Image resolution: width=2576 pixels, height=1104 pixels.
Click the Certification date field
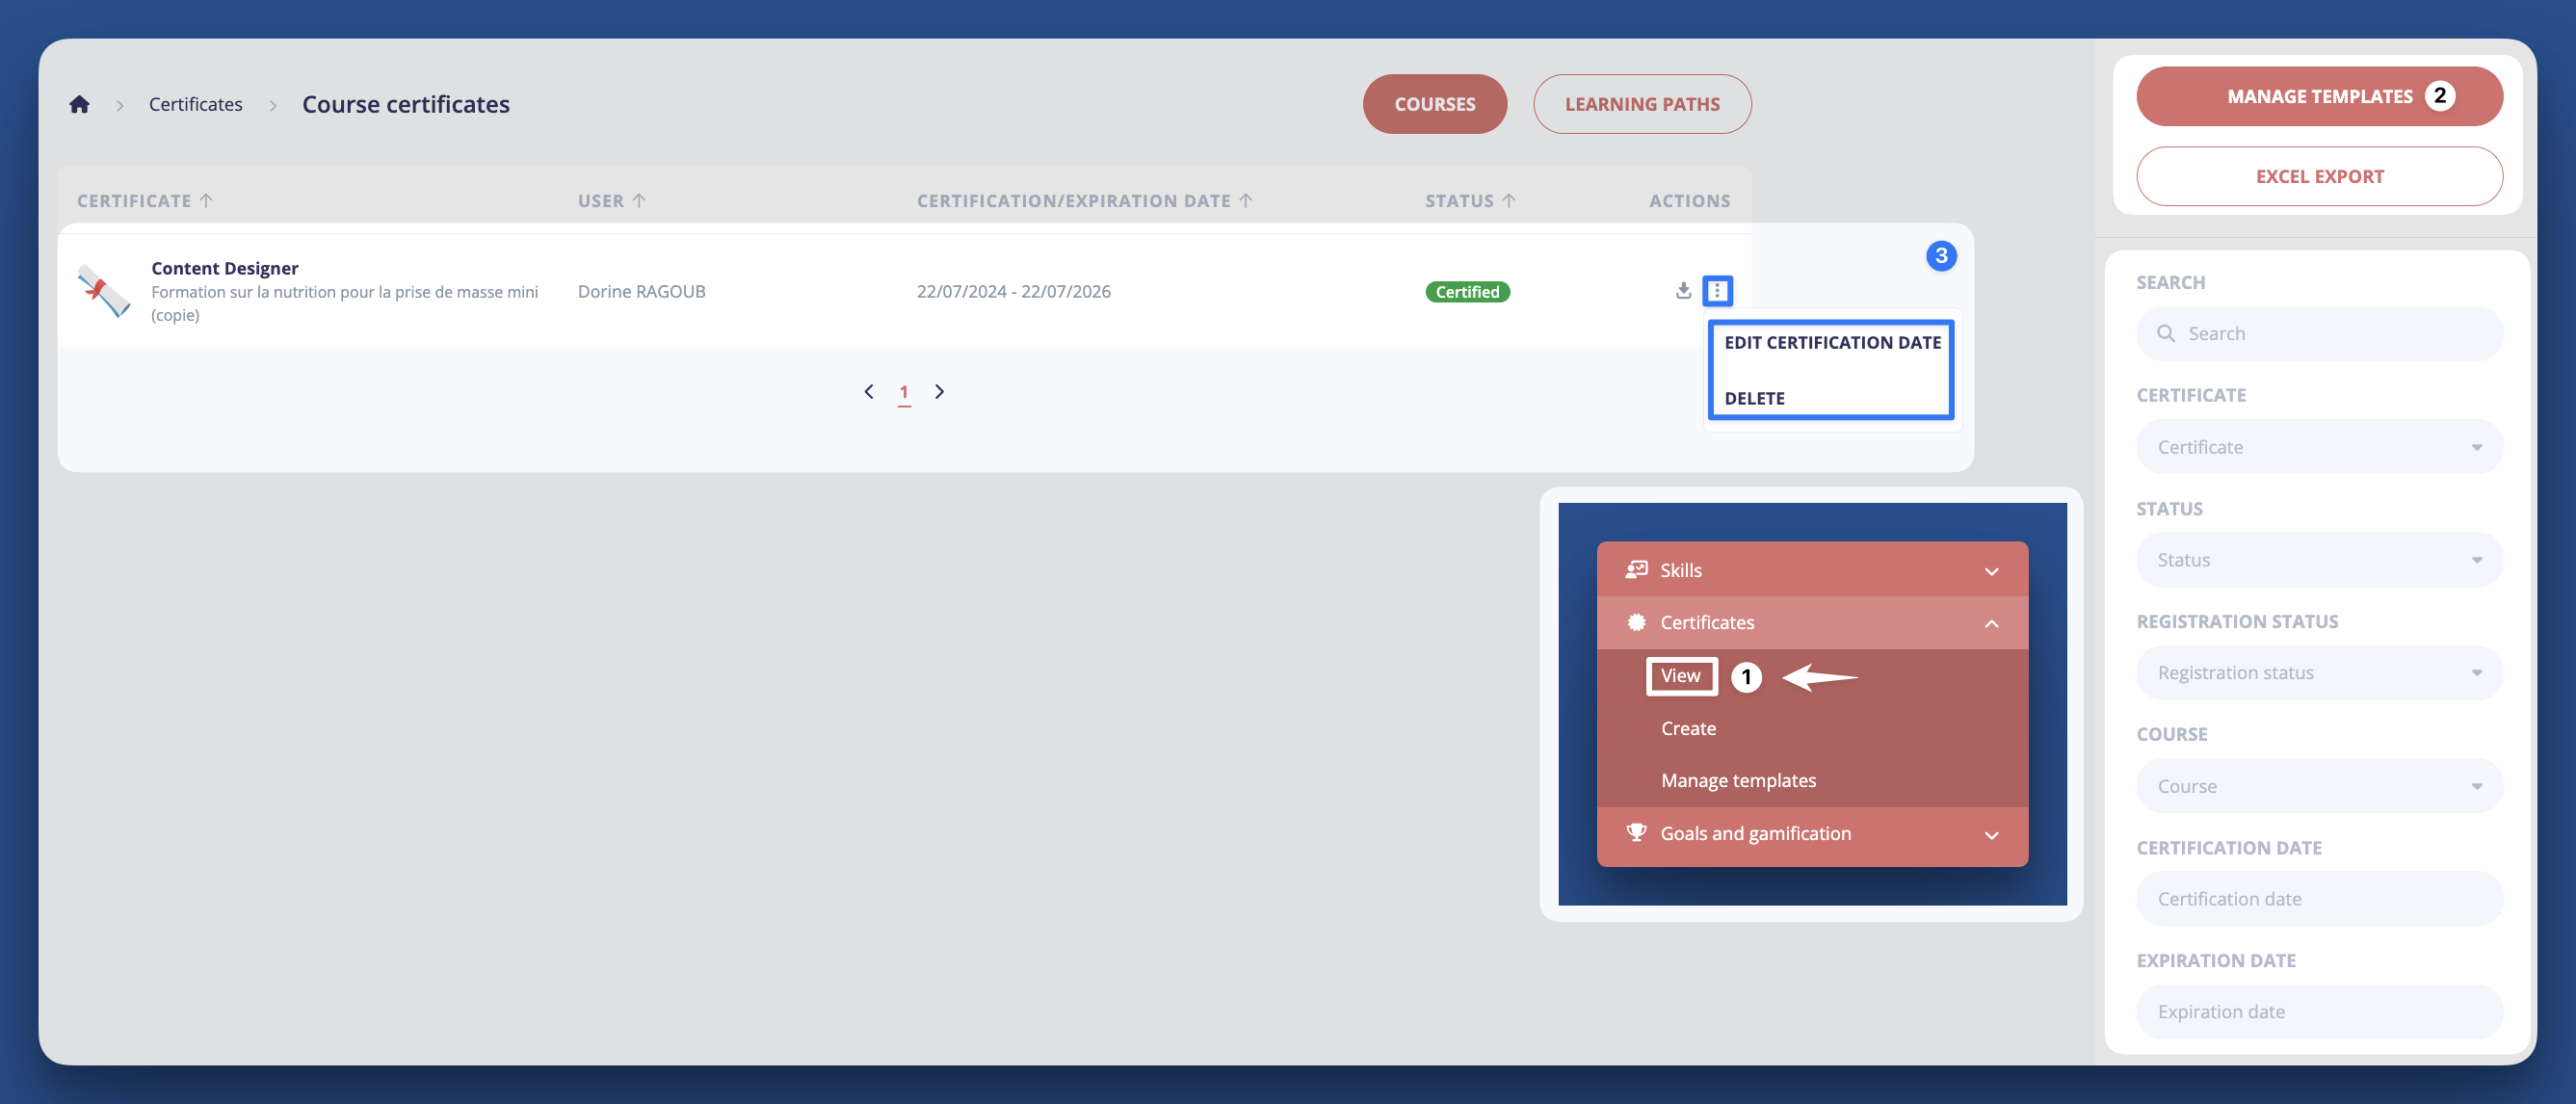pos(2319,899)
